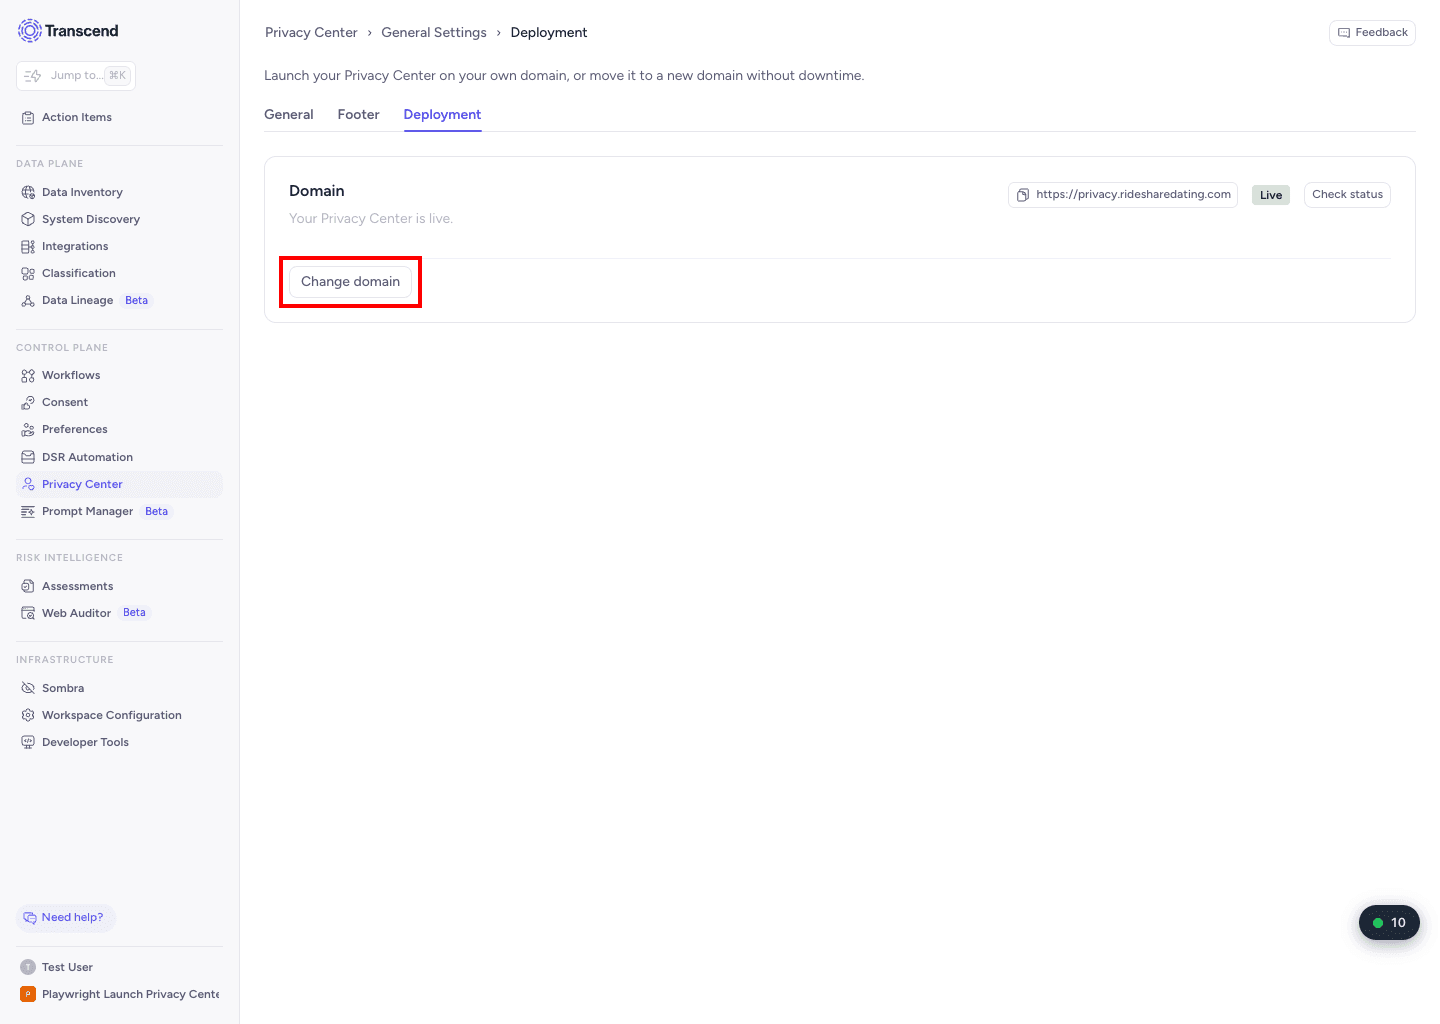Go to Workflows
The width and height of the screenshot is (1440, 1024).
tap(119, 375)
